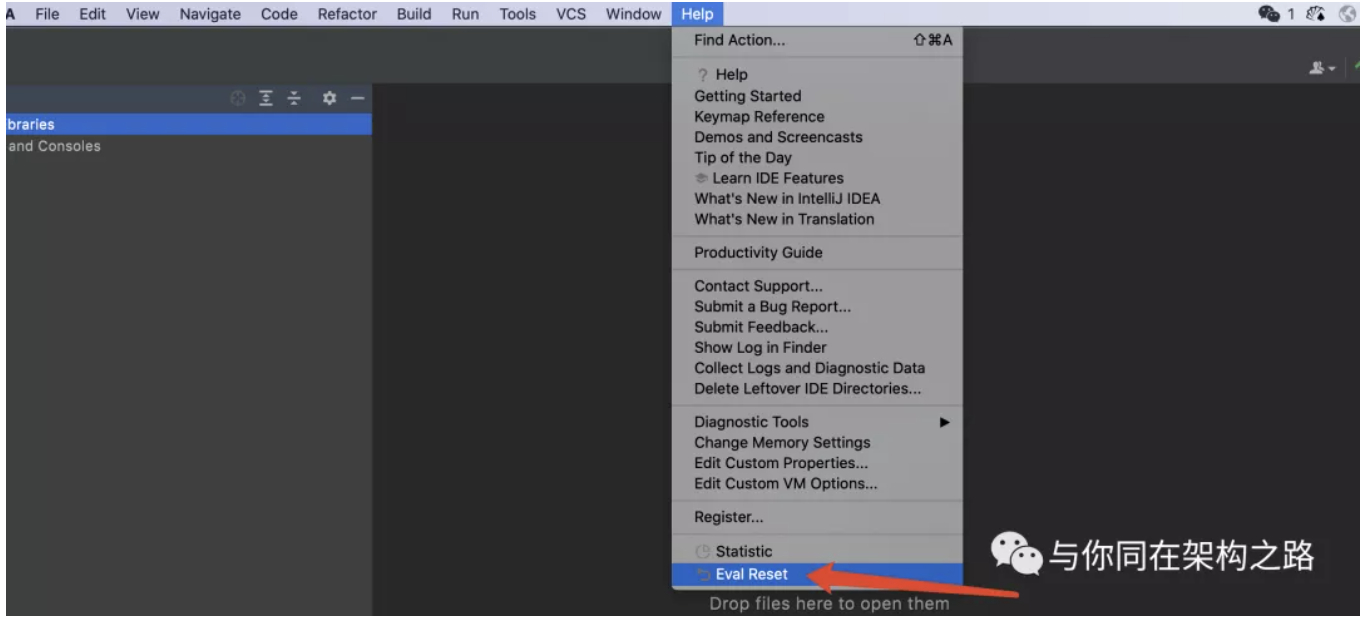Viewport: 1366px width, 618px height.
Task: Choose Find Action... from Help menu
Action: click(739, 41)
